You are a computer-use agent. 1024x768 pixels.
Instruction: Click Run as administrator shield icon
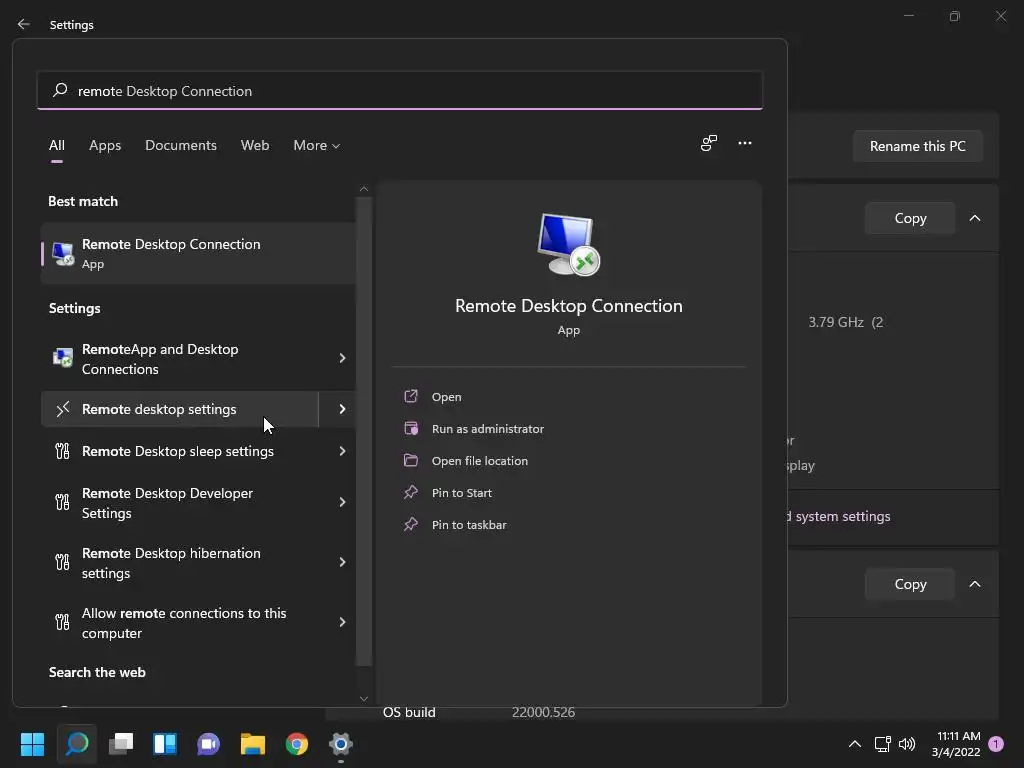tap(411, 428)
